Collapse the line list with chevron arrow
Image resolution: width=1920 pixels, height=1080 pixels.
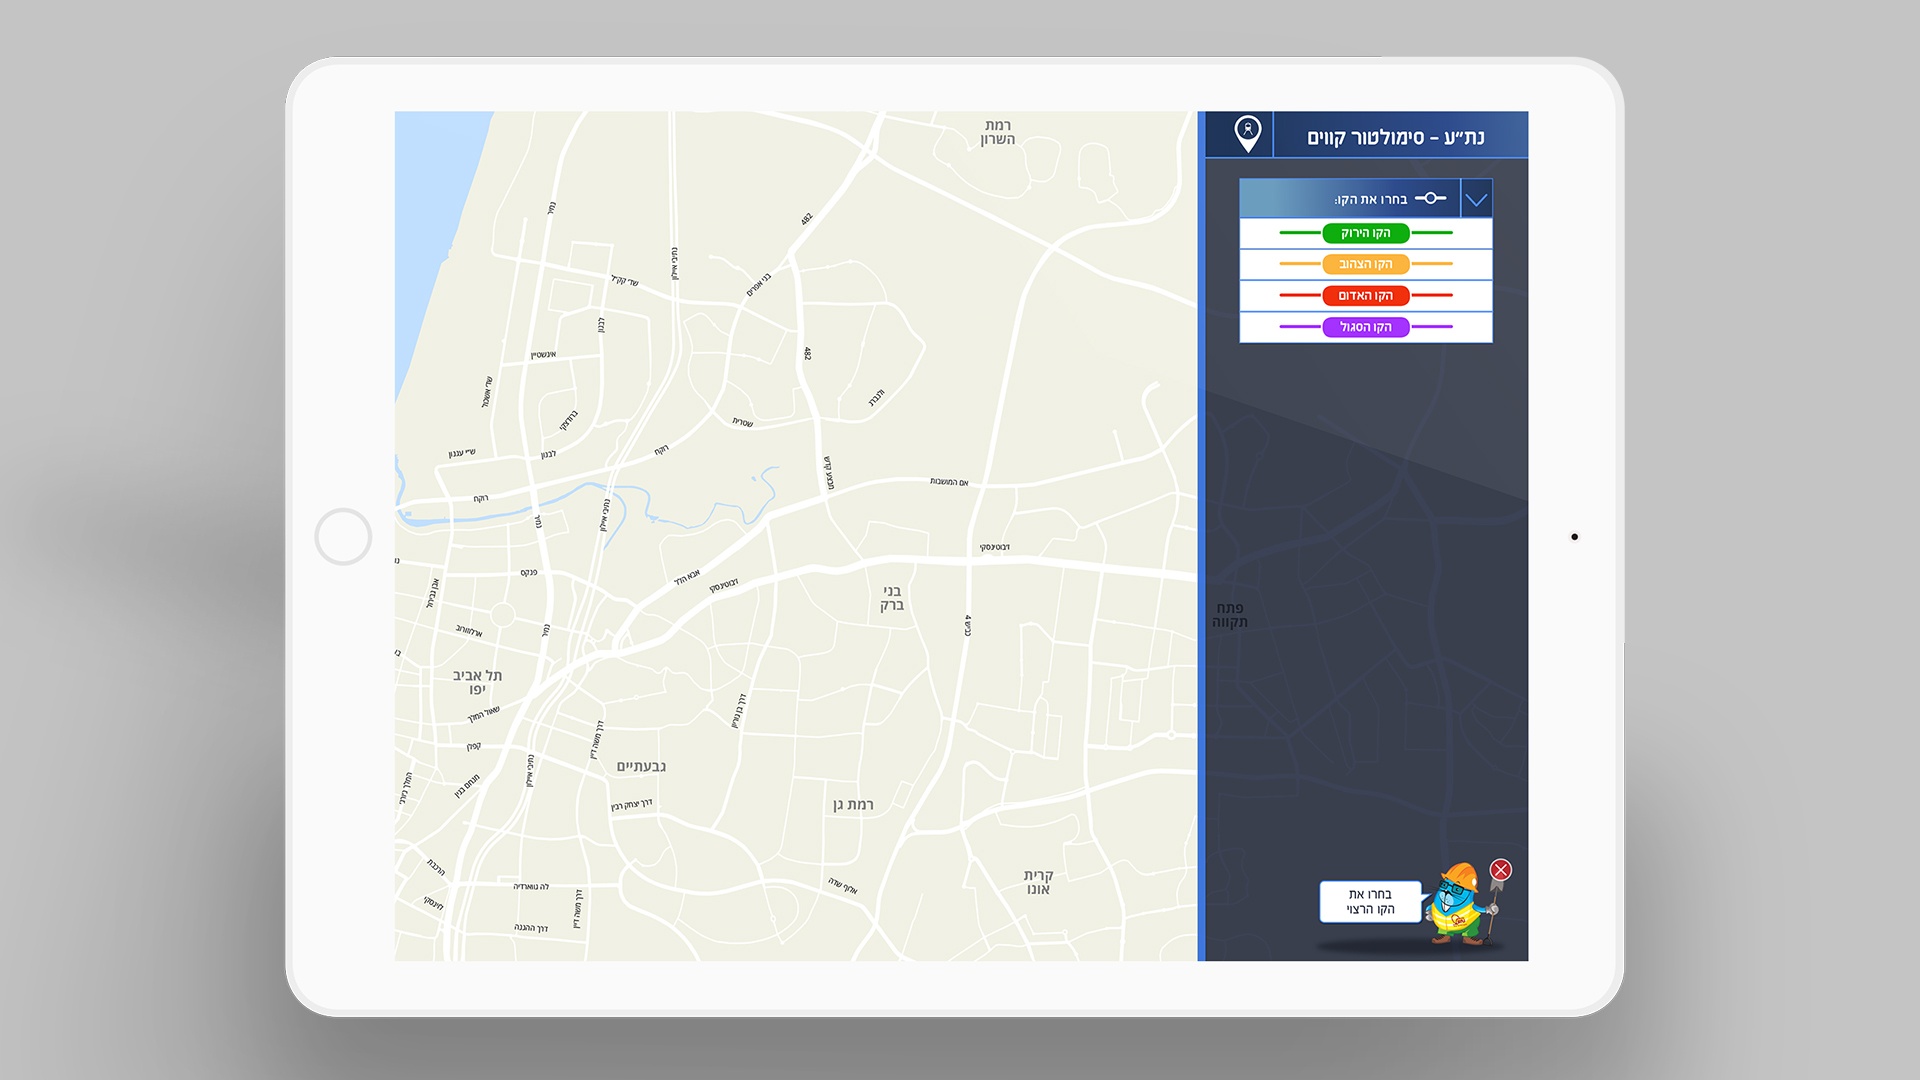(1476, 199)
